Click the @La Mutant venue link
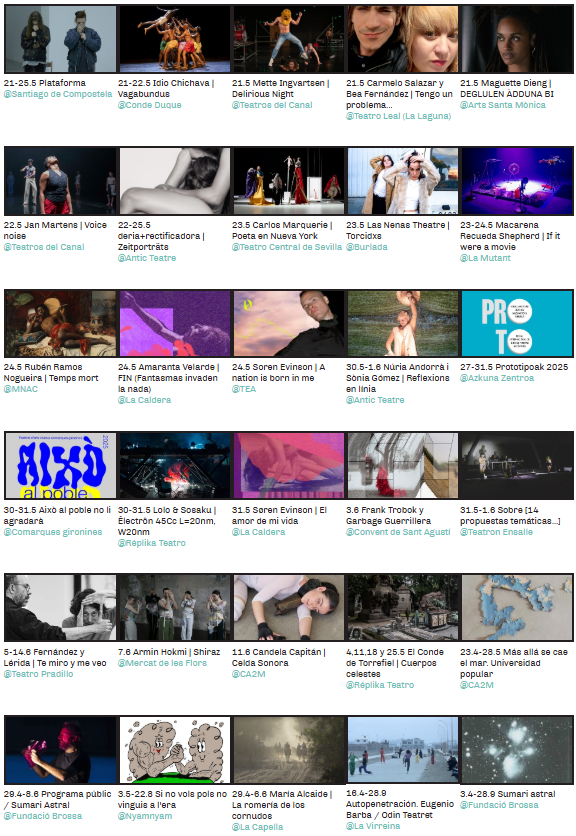This screenshot has width=576, height=836. click(x=485, y=258)
